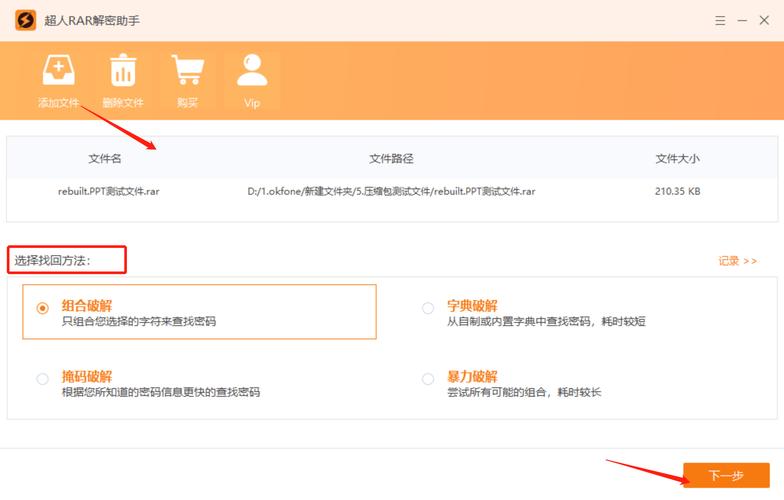This screenshot has height=500, width=784.
Task: Minimize the window
Action: click(x=742, y=20)
